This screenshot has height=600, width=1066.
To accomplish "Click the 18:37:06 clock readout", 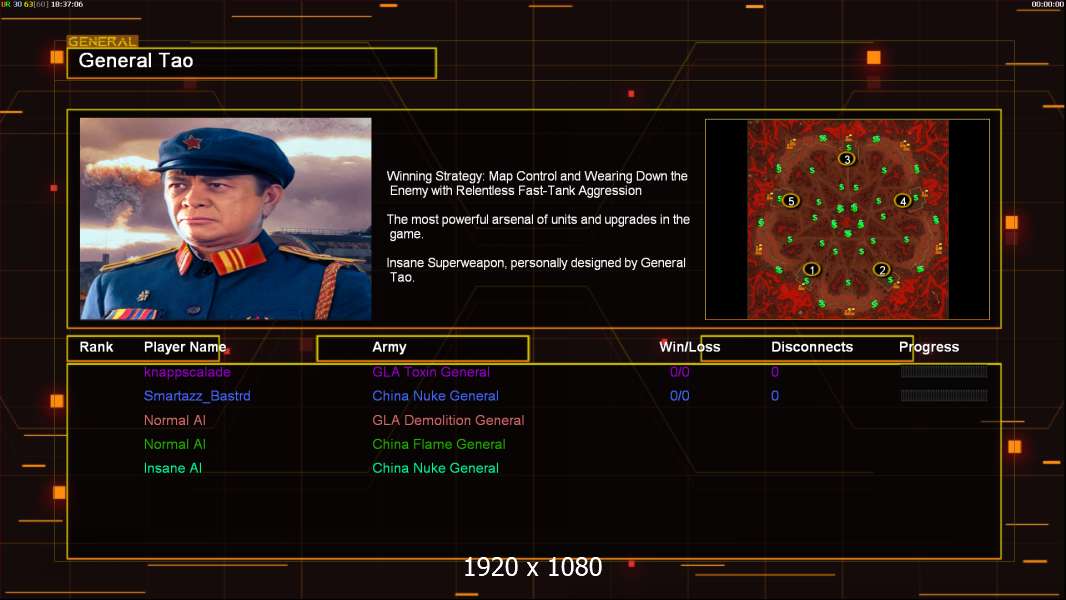I will [67, 4].
